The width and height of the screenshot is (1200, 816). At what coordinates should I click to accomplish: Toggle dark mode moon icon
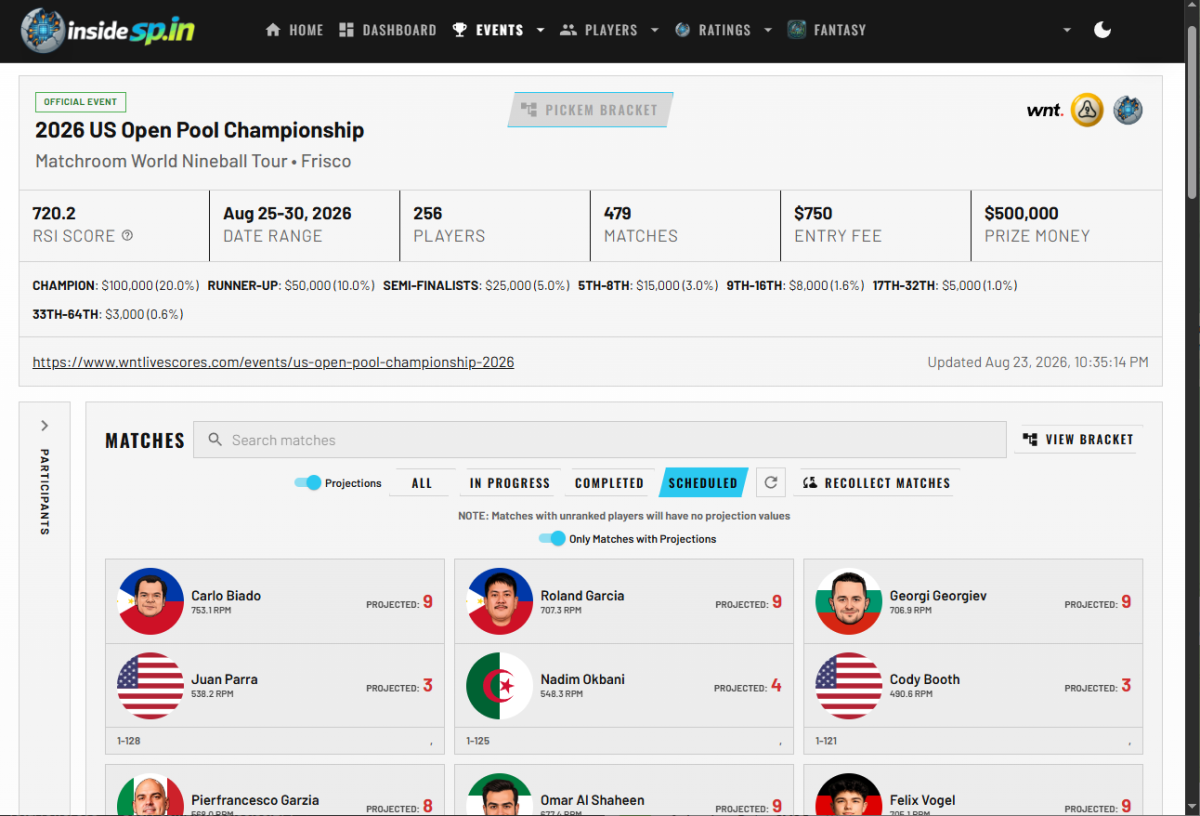pyautogui.click(x=1102, y=30)
